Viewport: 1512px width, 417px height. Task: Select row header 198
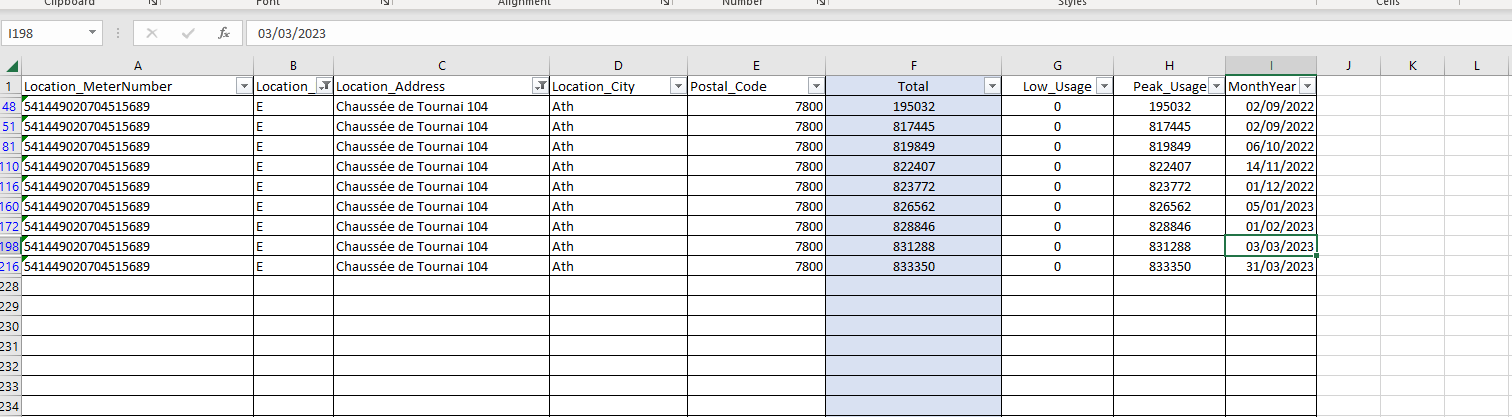coord(10,246)
